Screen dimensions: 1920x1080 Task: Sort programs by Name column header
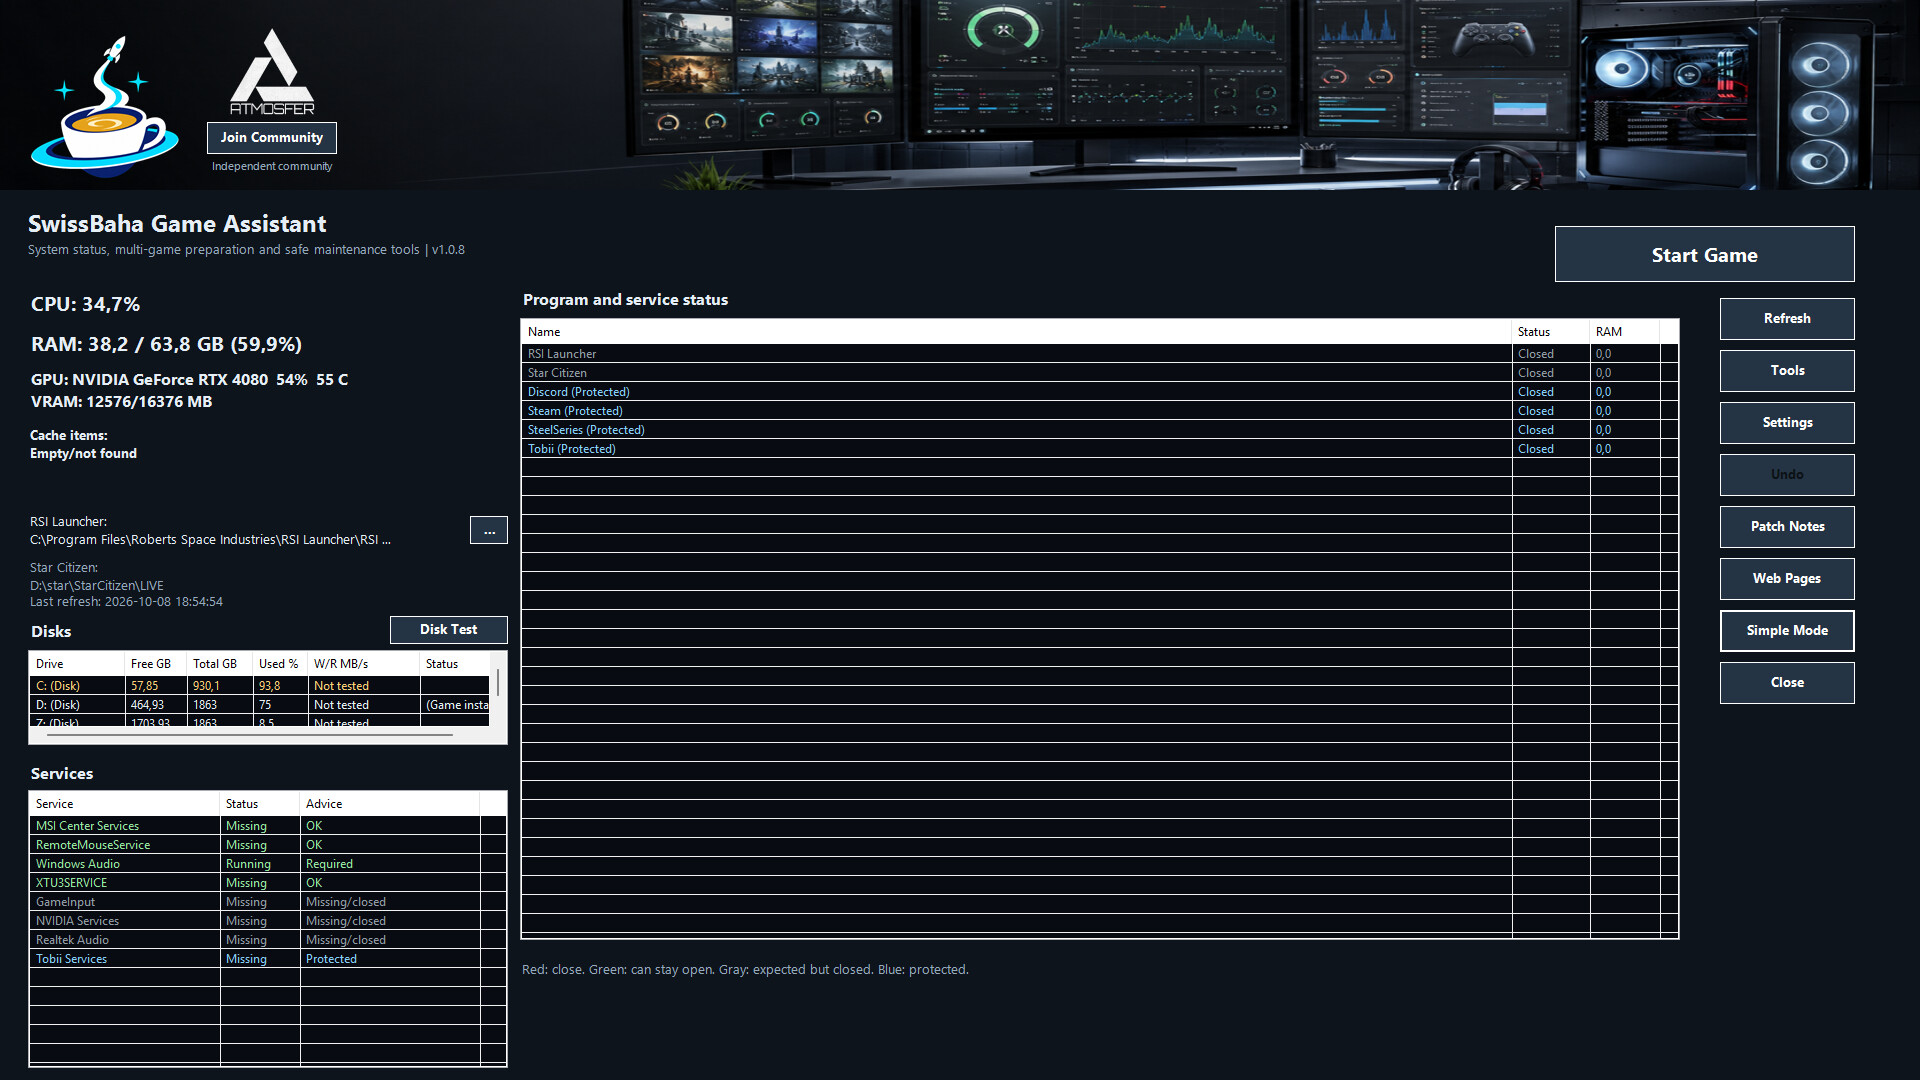(x=1016, y=332)
